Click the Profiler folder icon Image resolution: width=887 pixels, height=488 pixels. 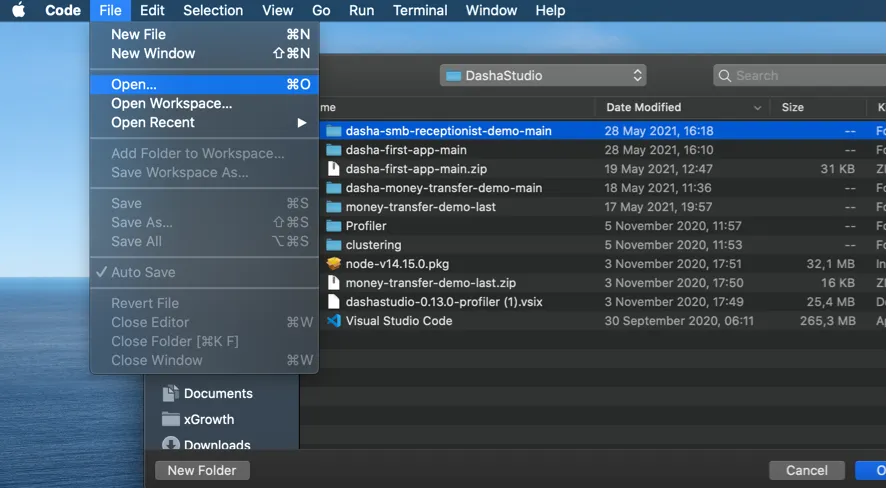click(334, 226)
